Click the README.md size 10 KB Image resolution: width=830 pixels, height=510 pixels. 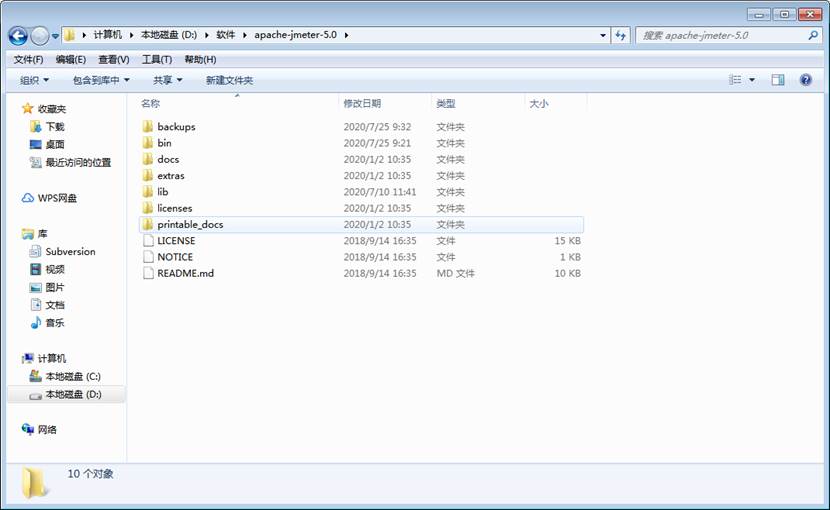[567, 273]
